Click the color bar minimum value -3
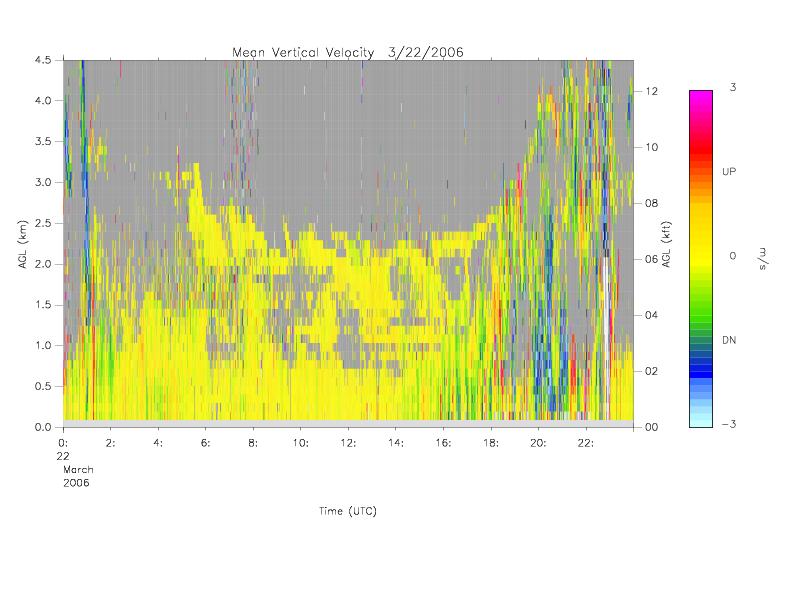The width and height of the screenshot is (791, 611). (729, 424)
